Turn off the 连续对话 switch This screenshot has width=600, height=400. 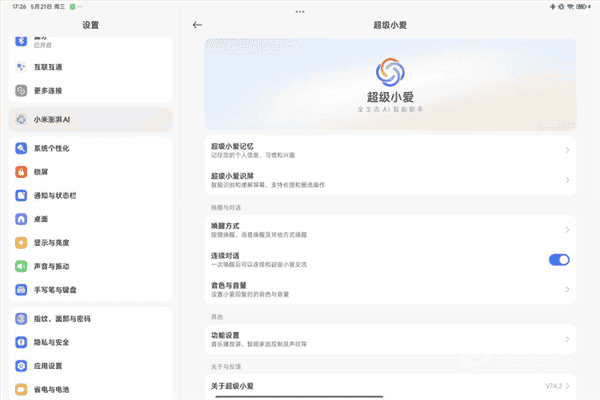coord(559,260)
